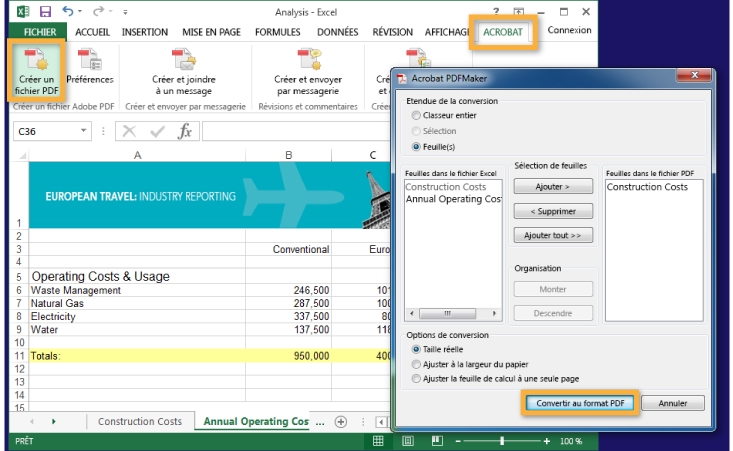Image resolution: width=733 pixels, height=451 pixels.
Task: Click the Name Box showing C36
Action: click(x=46, y=131)
